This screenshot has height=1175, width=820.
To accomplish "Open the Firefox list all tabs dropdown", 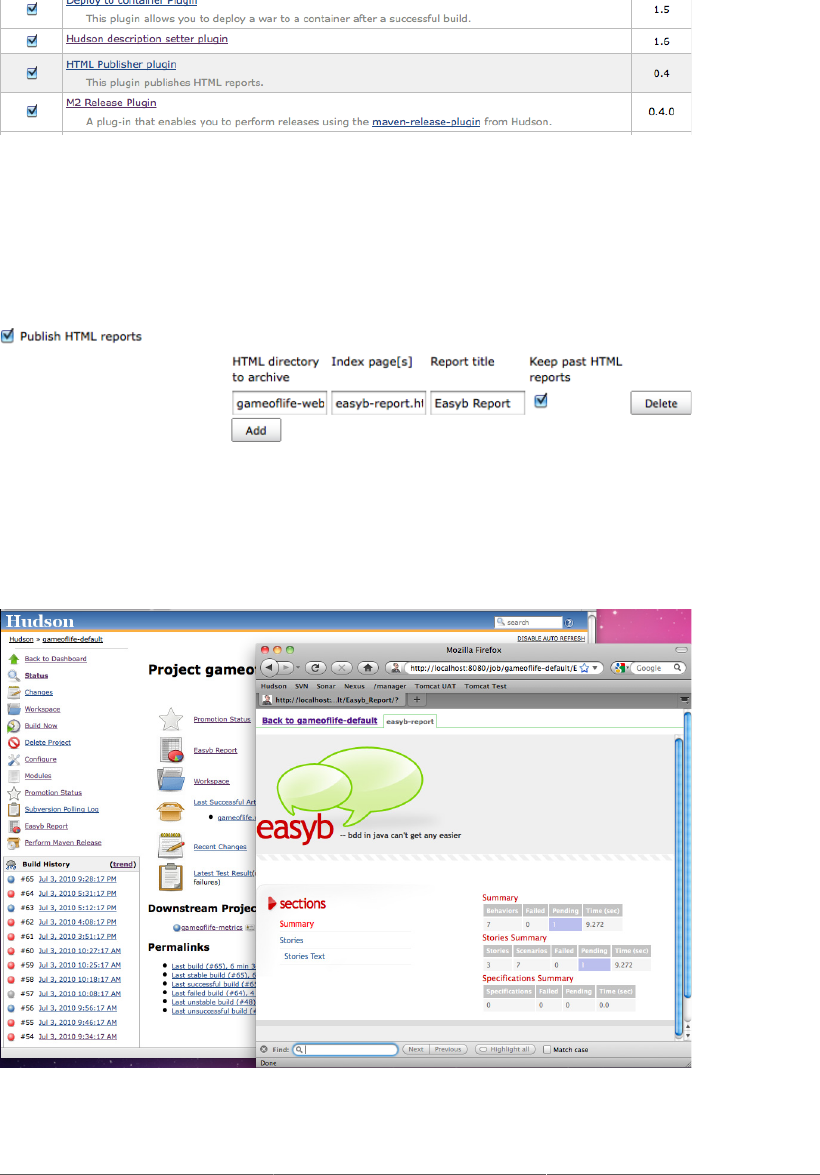I will 684,700.
